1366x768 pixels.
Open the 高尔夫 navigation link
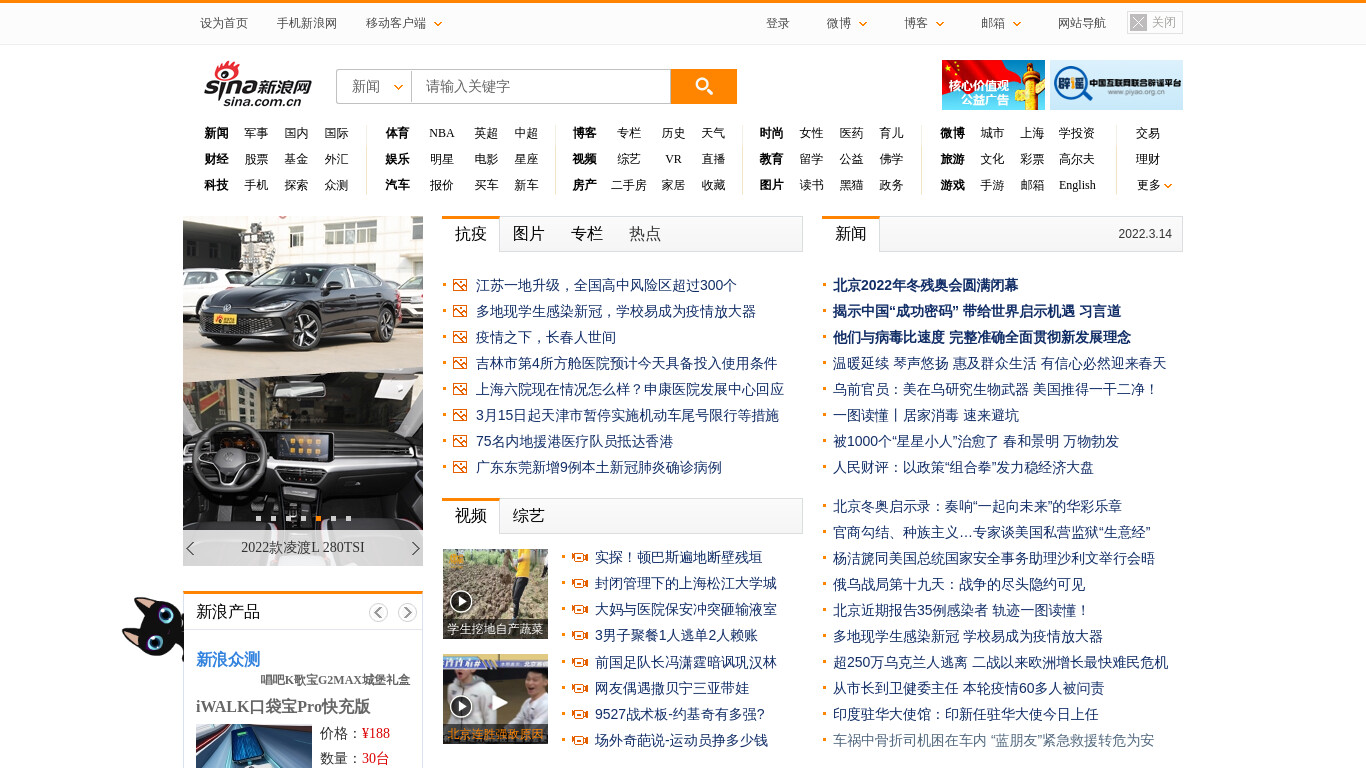coord(1077,159)
